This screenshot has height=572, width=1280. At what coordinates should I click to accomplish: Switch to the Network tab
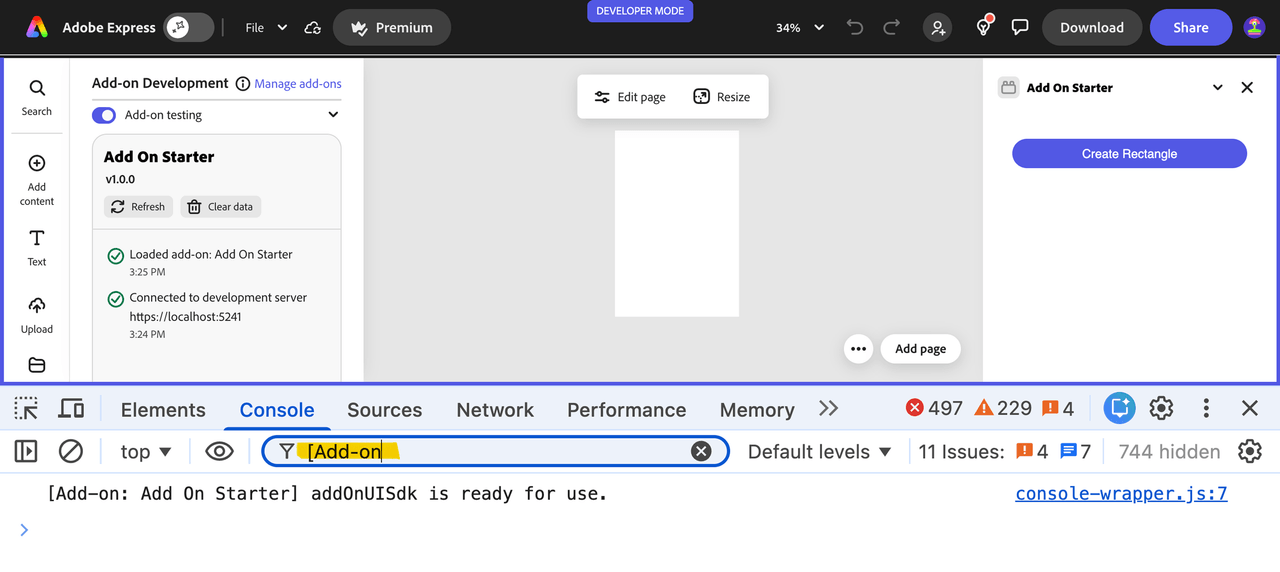tap(495, 409)
